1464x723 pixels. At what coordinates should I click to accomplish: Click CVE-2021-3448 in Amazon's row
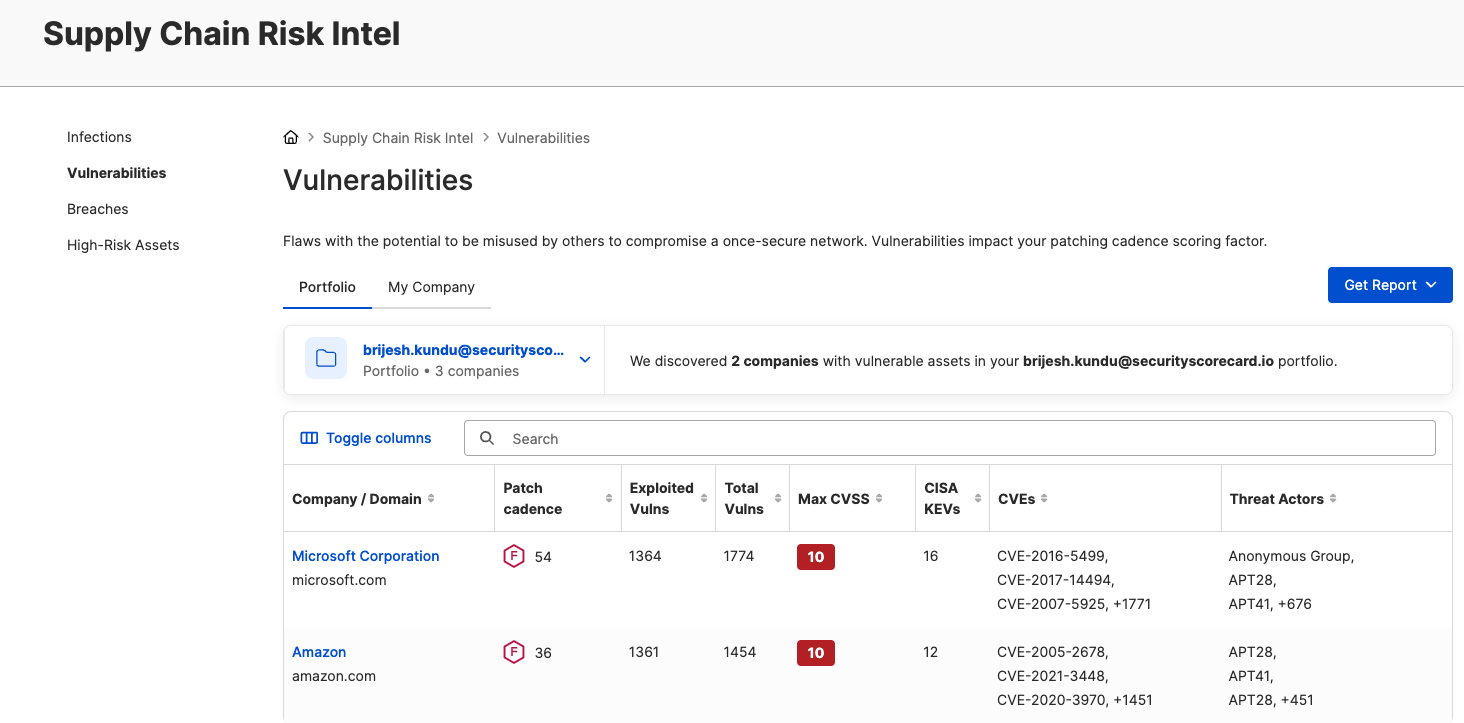tap(1051, 676)
